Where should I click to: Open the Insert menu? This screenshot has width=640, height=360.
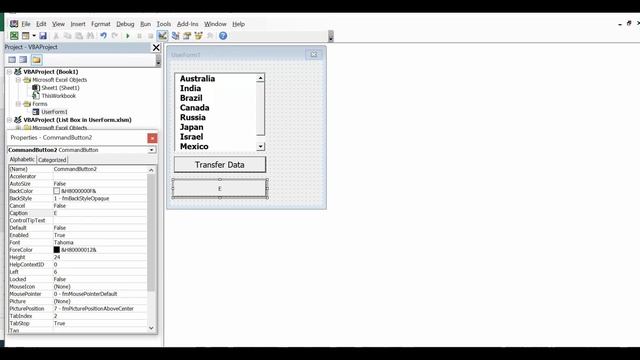pyautogui.click(x=78, y=24)
